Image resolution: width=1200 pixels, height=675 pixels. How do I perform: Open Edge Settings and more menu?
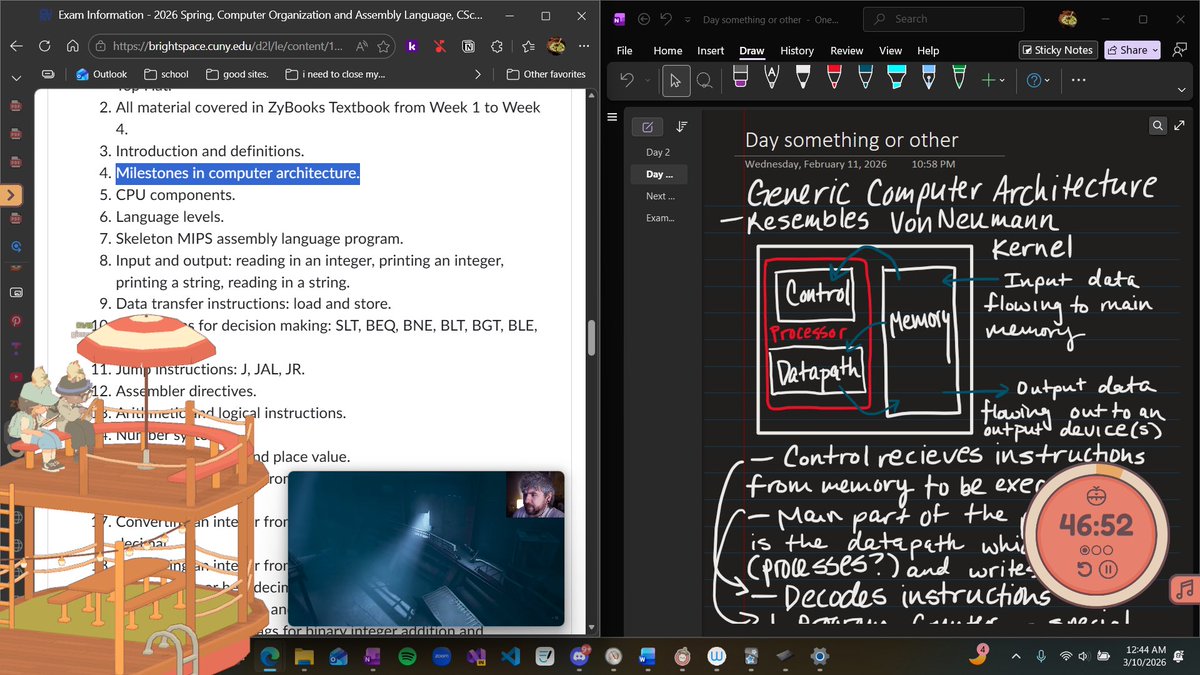[584, 46]
